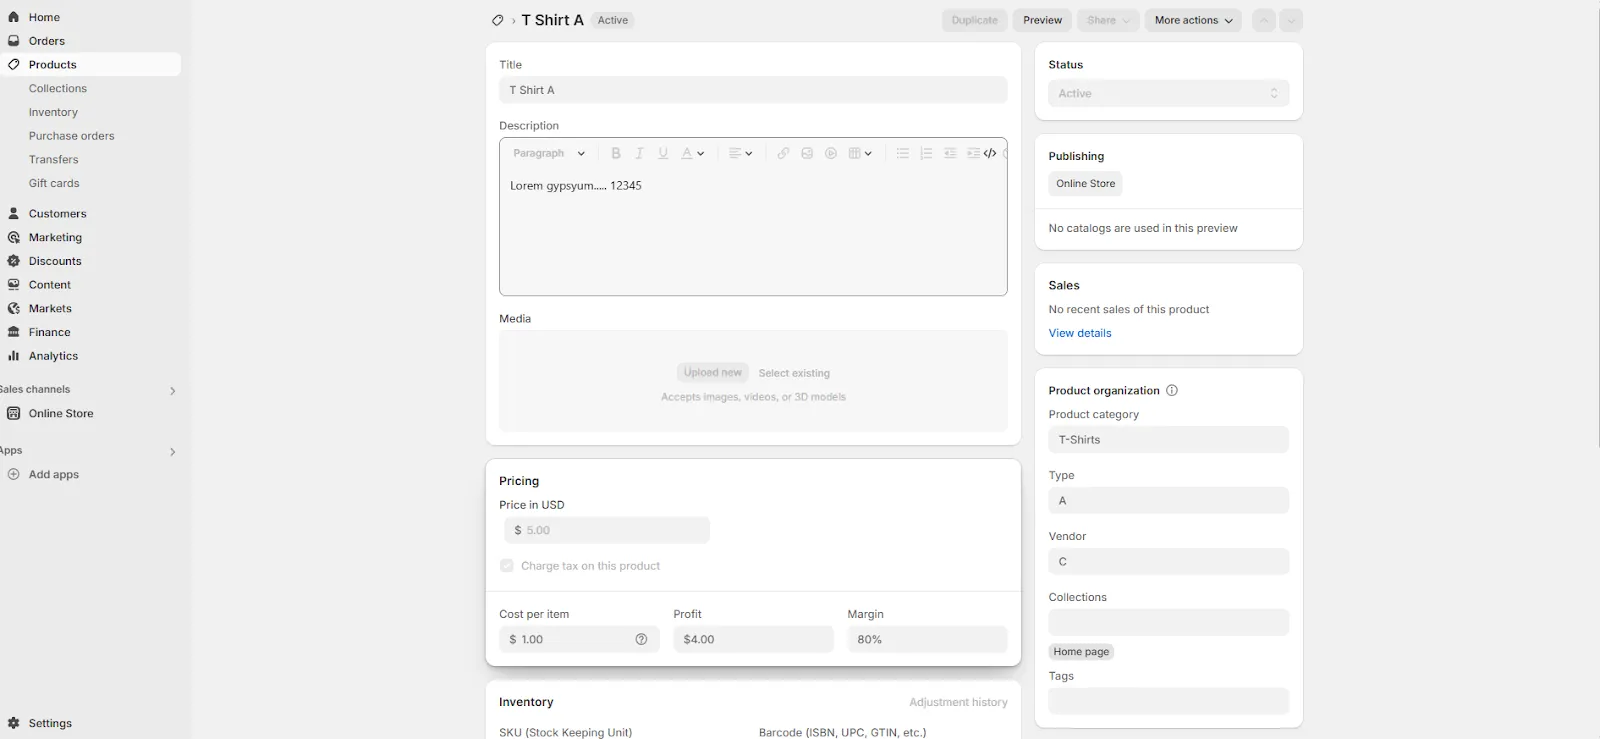Open the insert table dropdown
The width and height of the screenshot is (1600, 739).
860,153
